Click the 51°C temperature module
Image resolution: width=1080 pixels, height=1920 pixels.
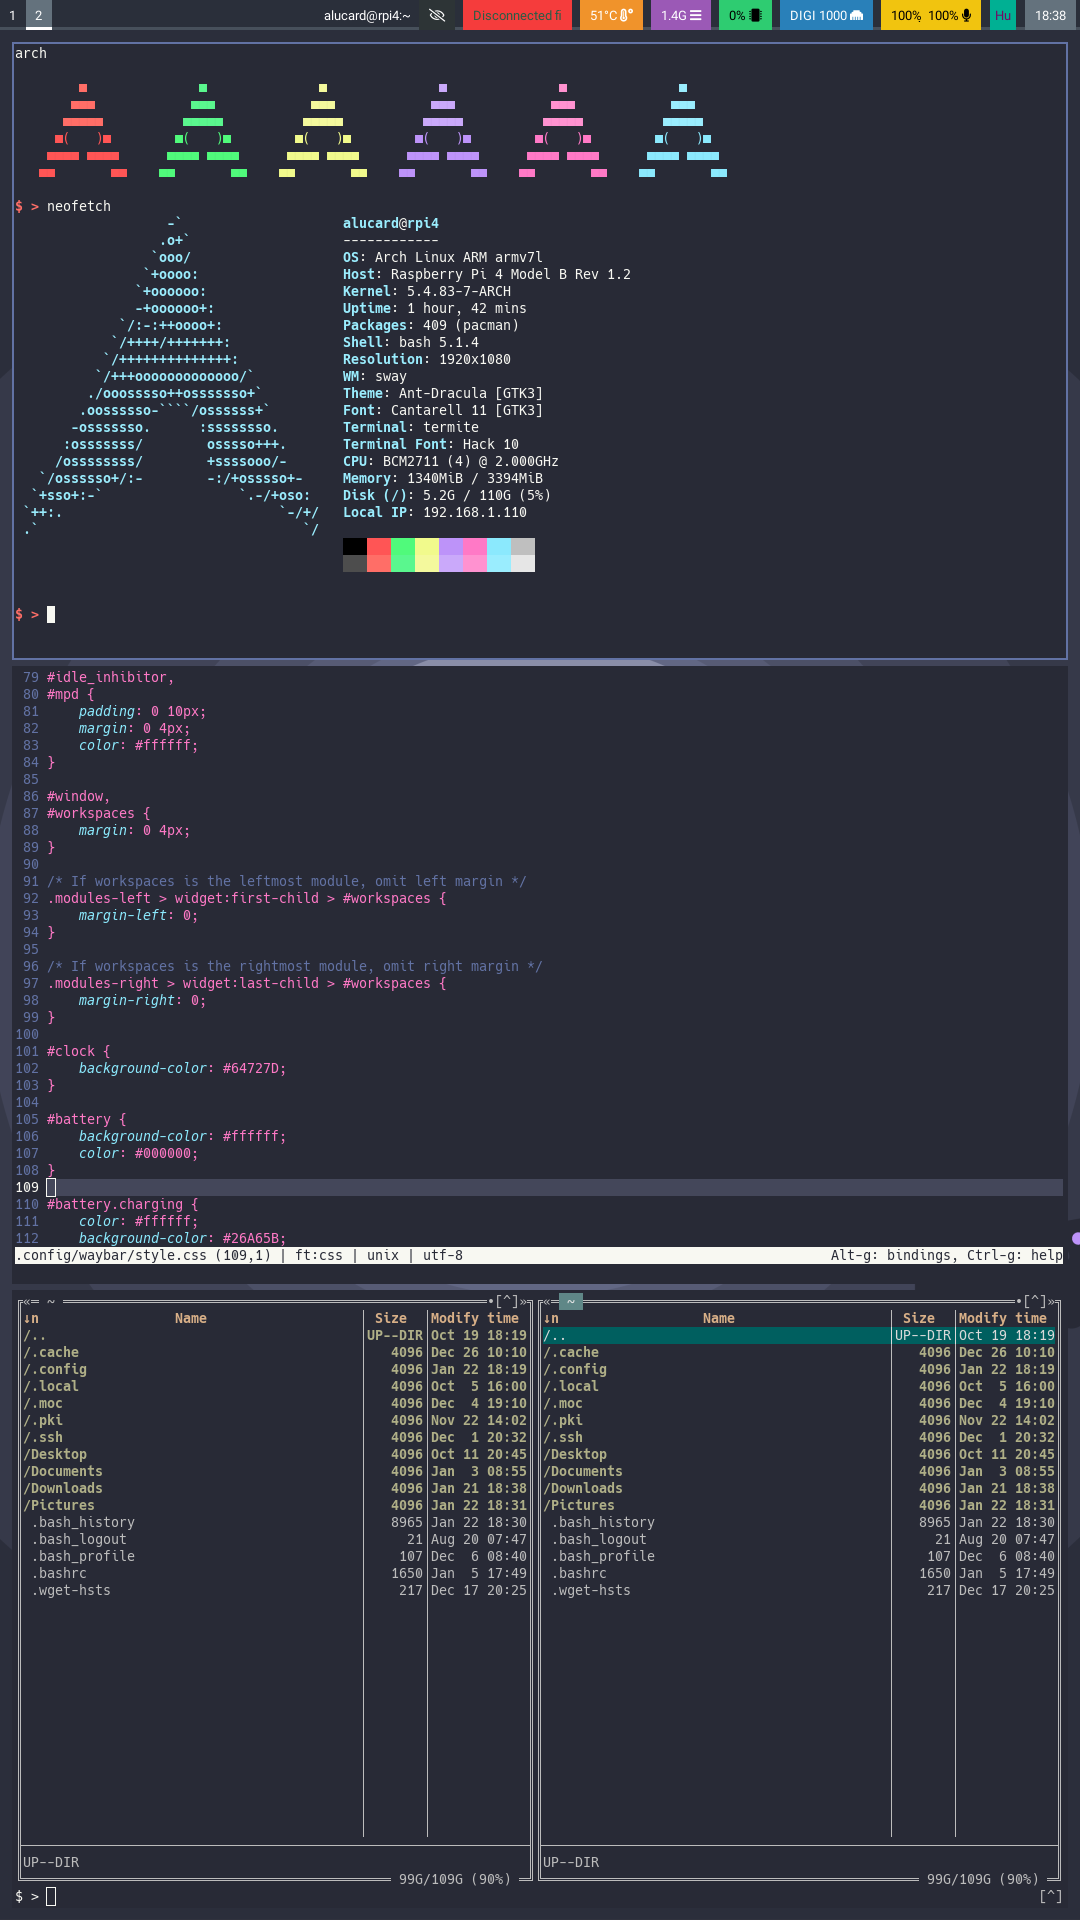(x=611, y=15)
